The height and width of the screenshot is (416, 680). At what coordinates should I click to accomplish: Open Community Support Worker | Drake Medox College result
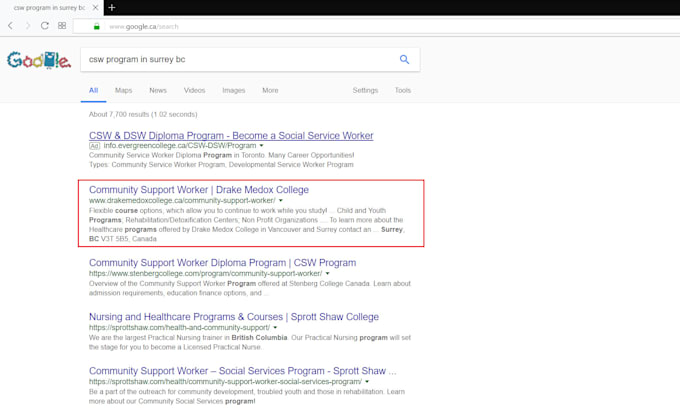coord(199,190)
